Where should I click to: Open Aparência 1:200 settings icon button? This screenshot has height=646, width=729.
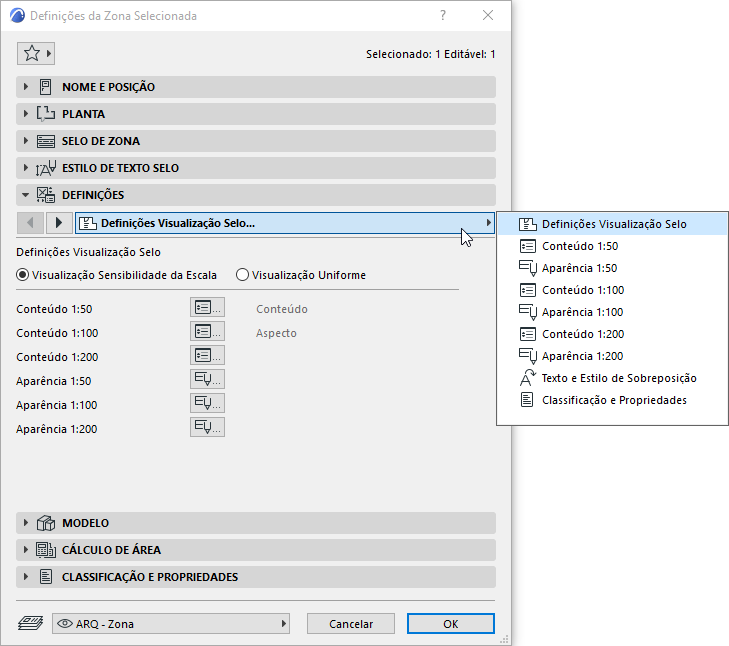tap(207, 427)
